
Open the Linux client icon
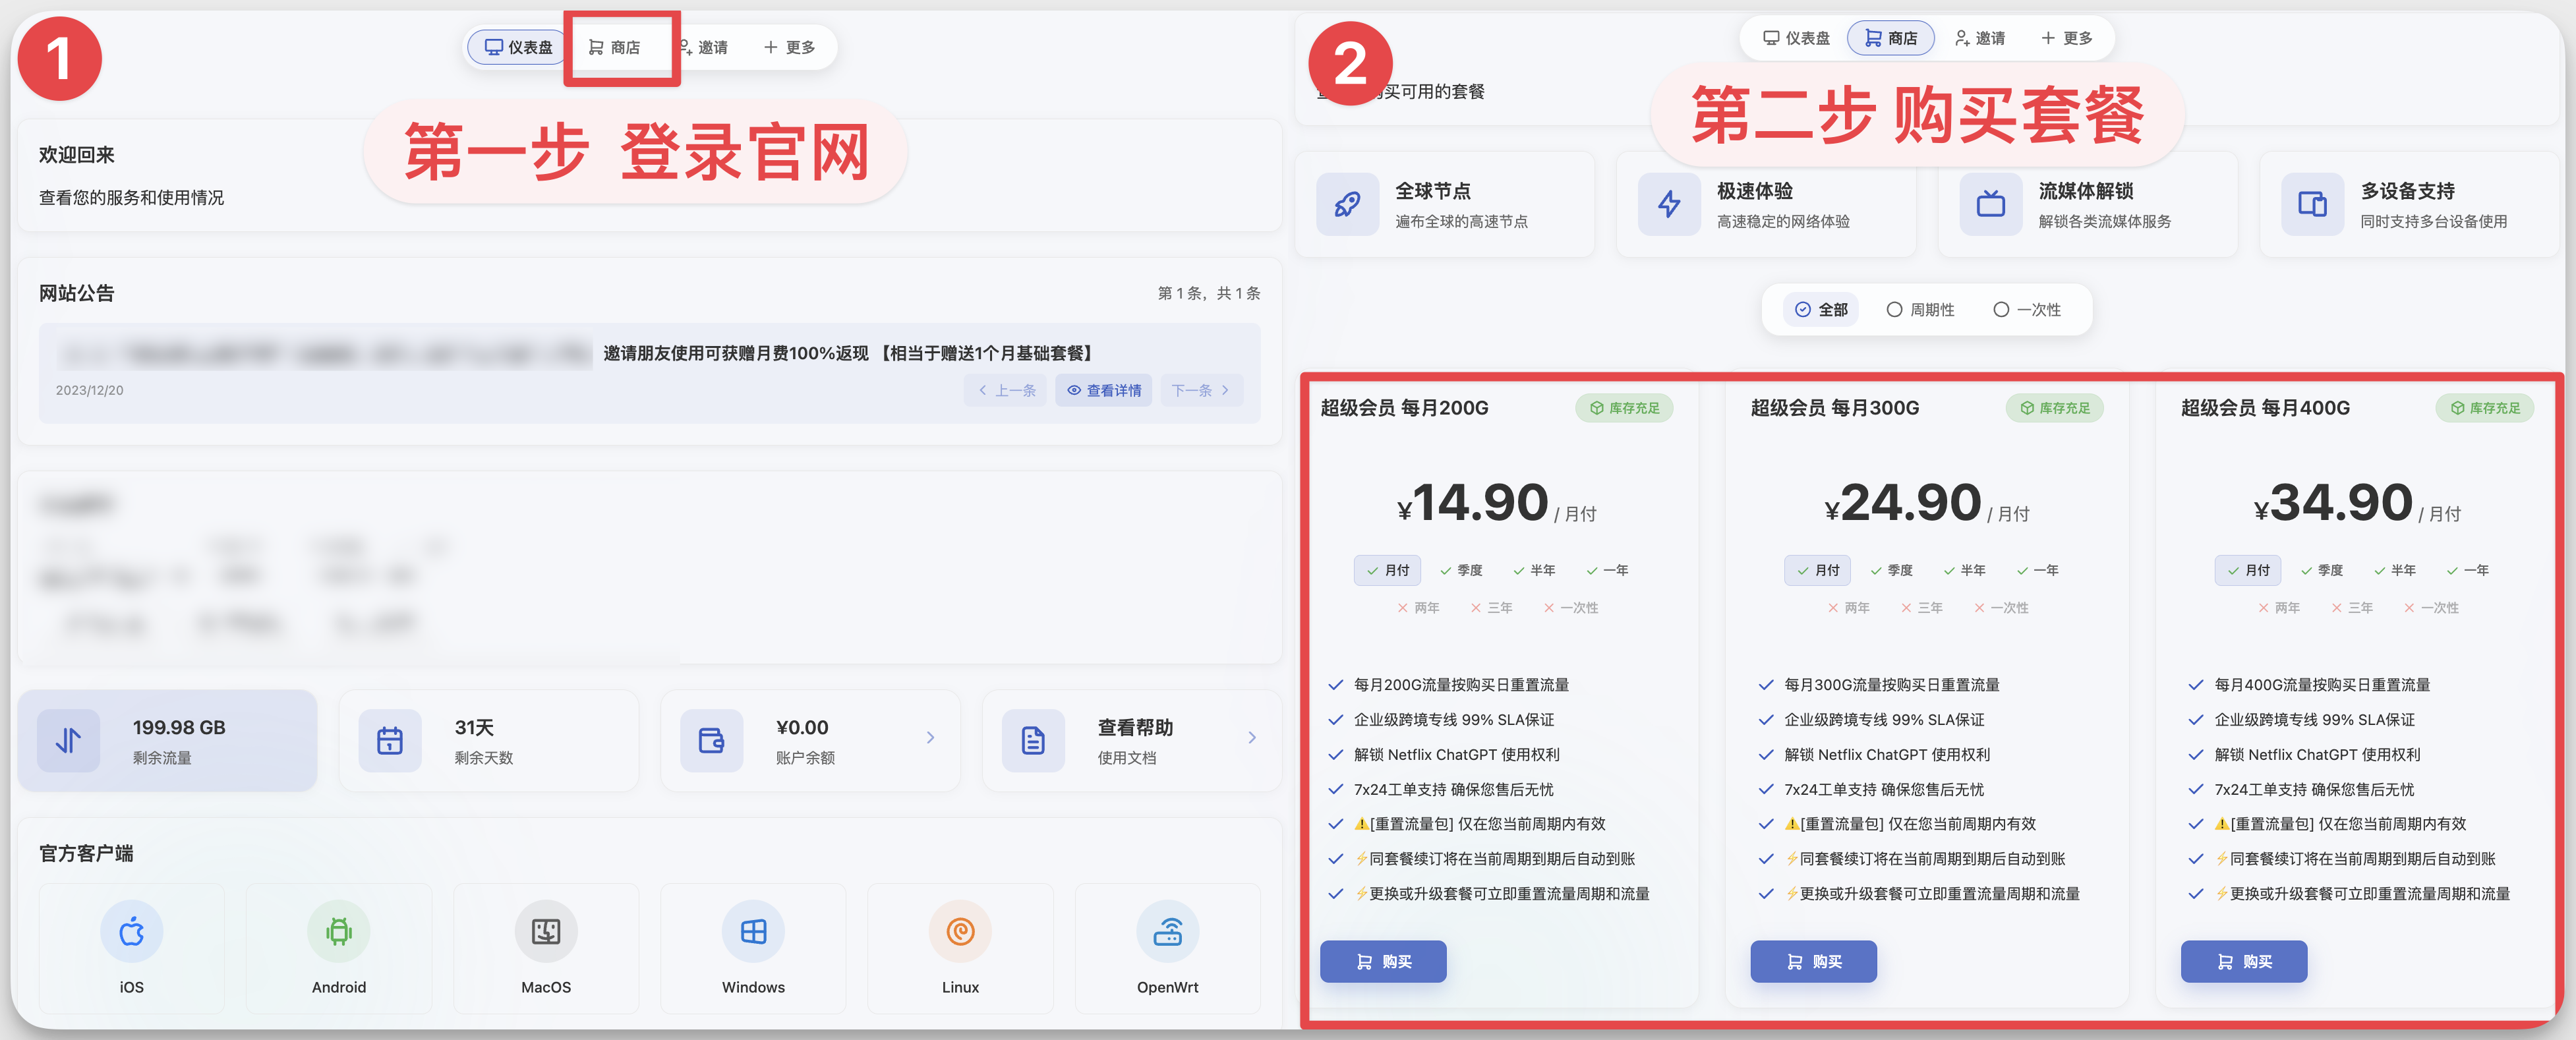click(960, 931)
